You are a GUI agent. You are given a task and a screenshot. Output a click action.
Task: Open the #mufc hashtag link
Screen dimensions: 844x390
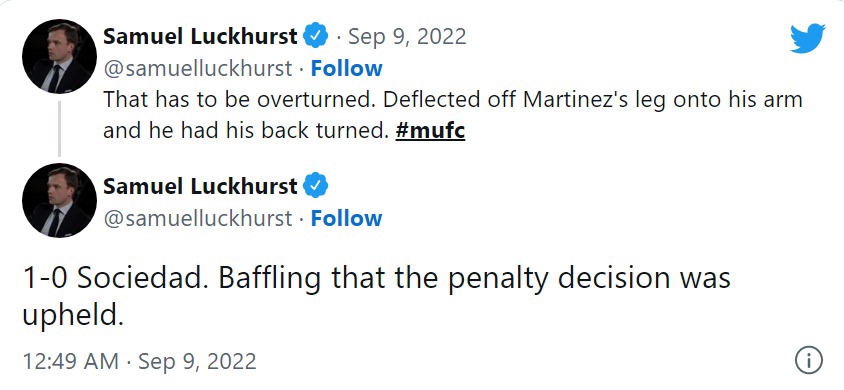coord(430,131)
